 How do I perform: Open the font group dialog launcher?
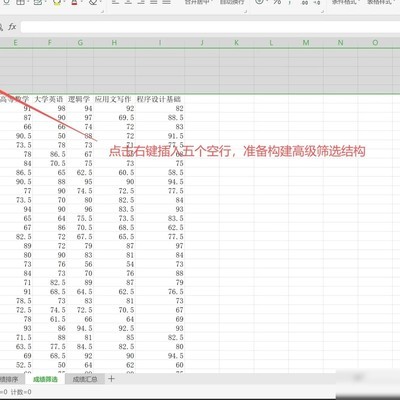point(102,11)
